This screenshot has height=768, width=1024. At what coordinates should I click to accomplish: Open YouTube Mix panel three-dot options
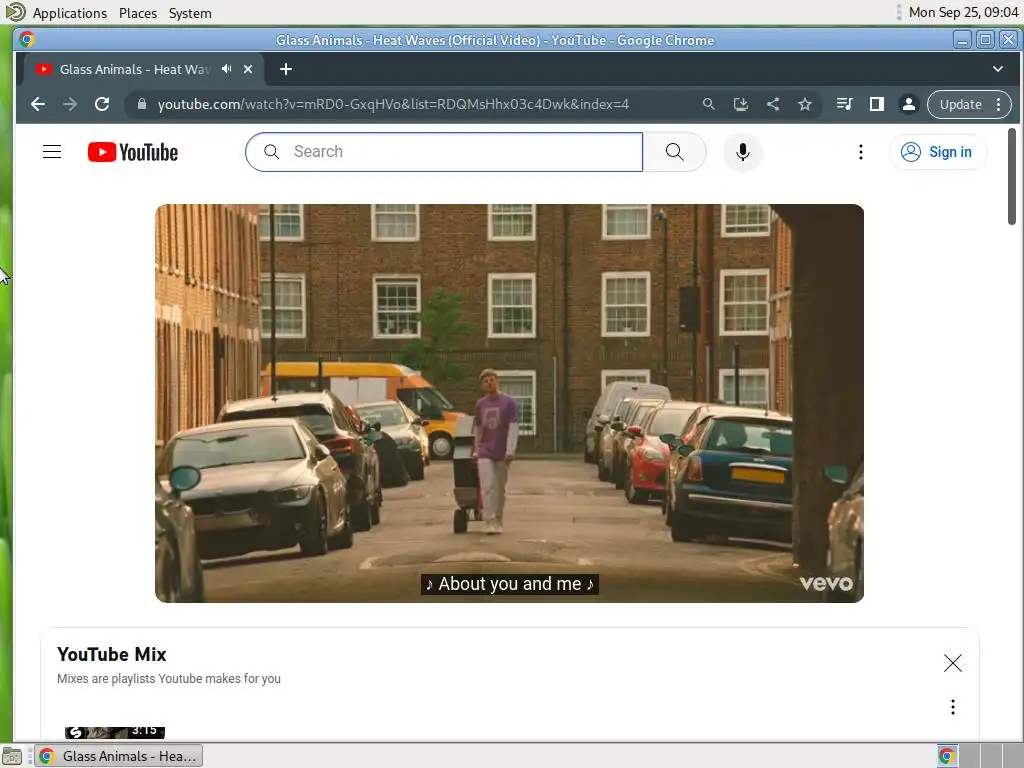[953, 707]
